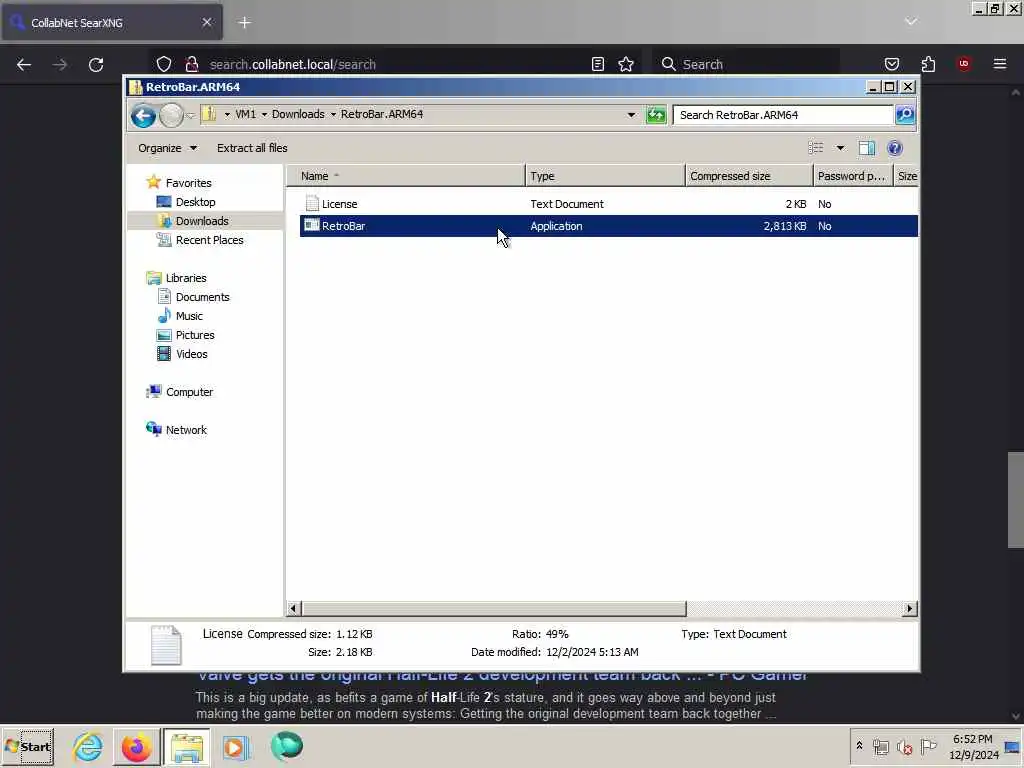Click the uBlock Origin extension icon

coord(963,64)
